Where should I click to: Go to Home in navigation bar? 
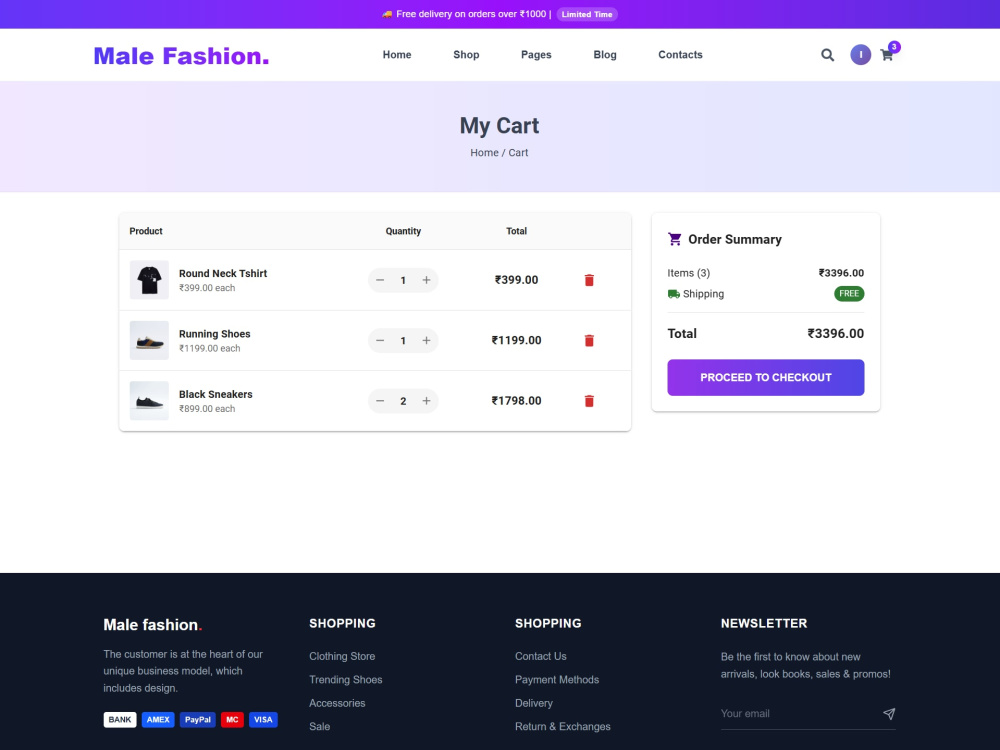(397, 55)
